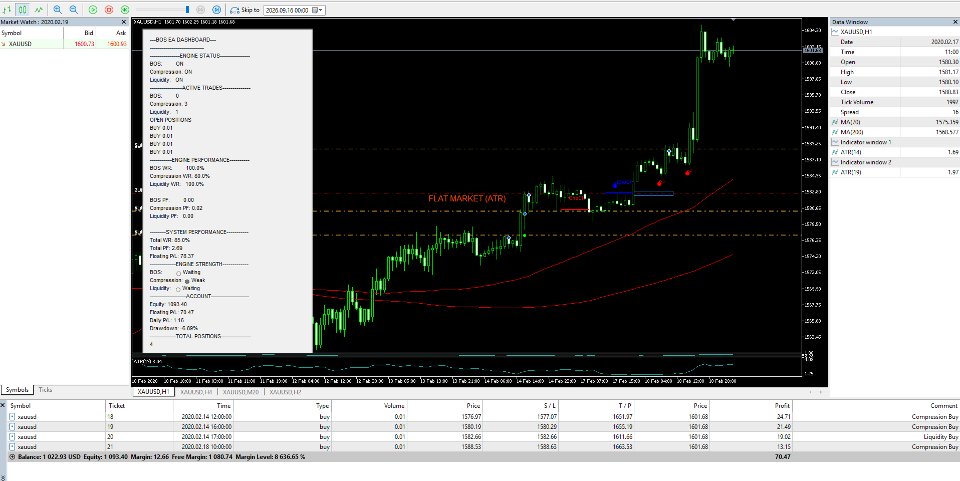Click the Ticket column header
960x481 pixels.
116,406
